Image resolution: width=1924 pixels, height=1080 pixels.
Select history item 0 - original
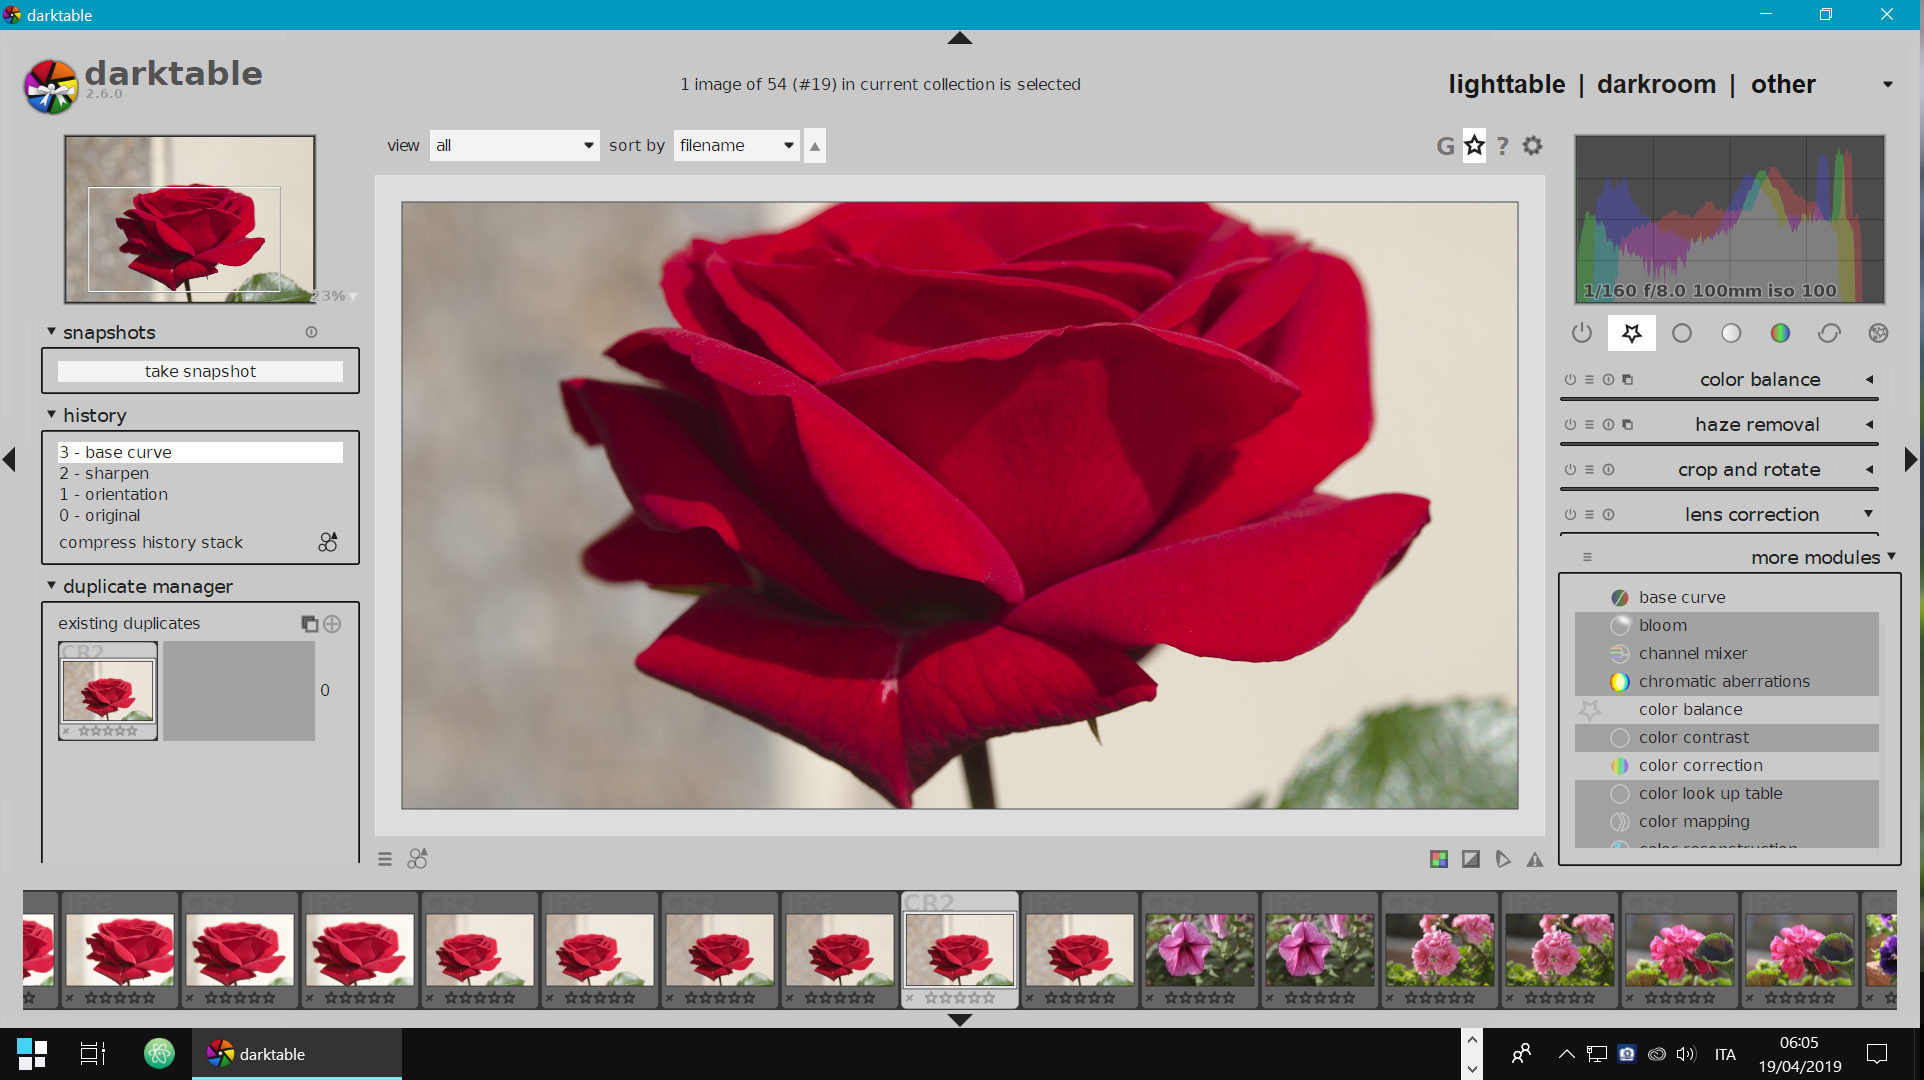coord(200,515)
